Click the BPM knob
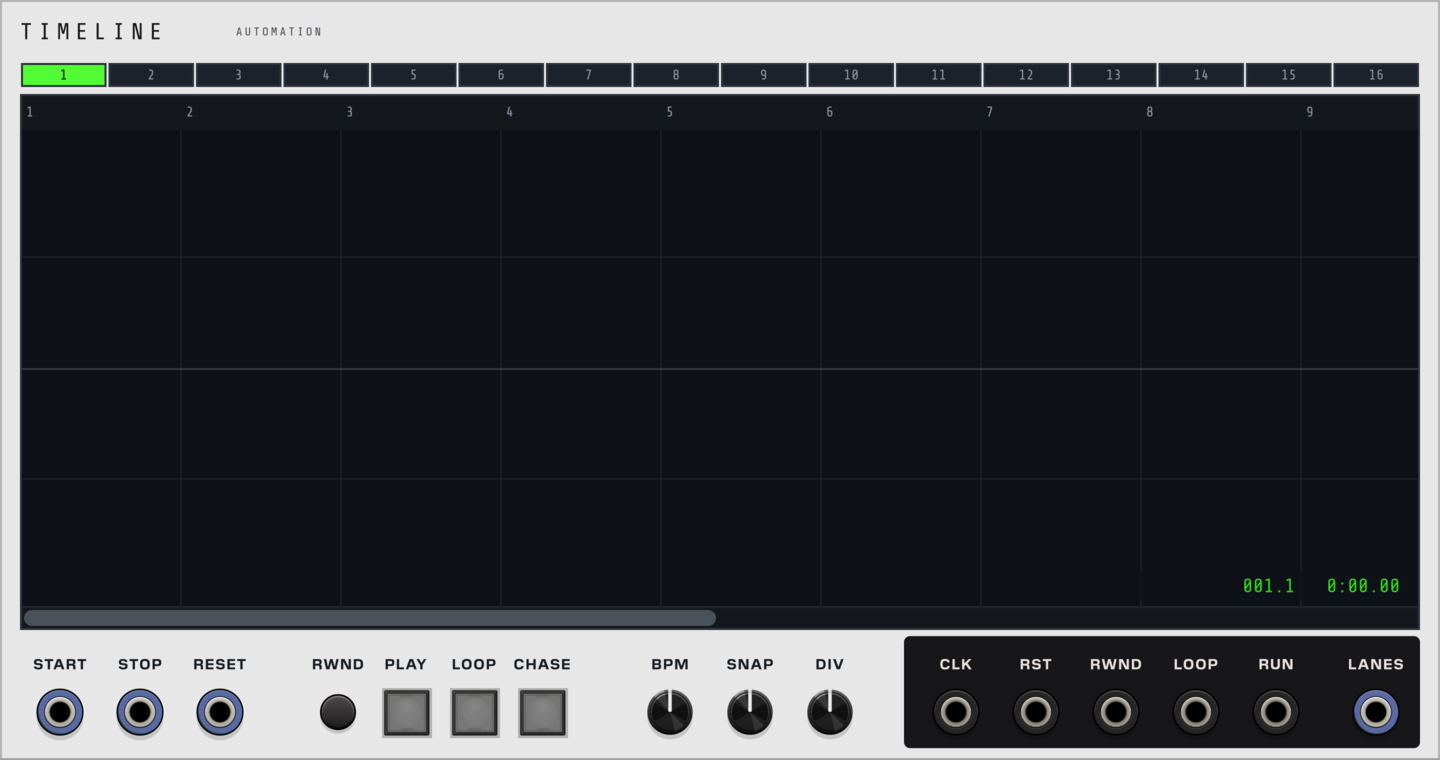This screenshot has width=1440, height=760. tap(670, 713)
